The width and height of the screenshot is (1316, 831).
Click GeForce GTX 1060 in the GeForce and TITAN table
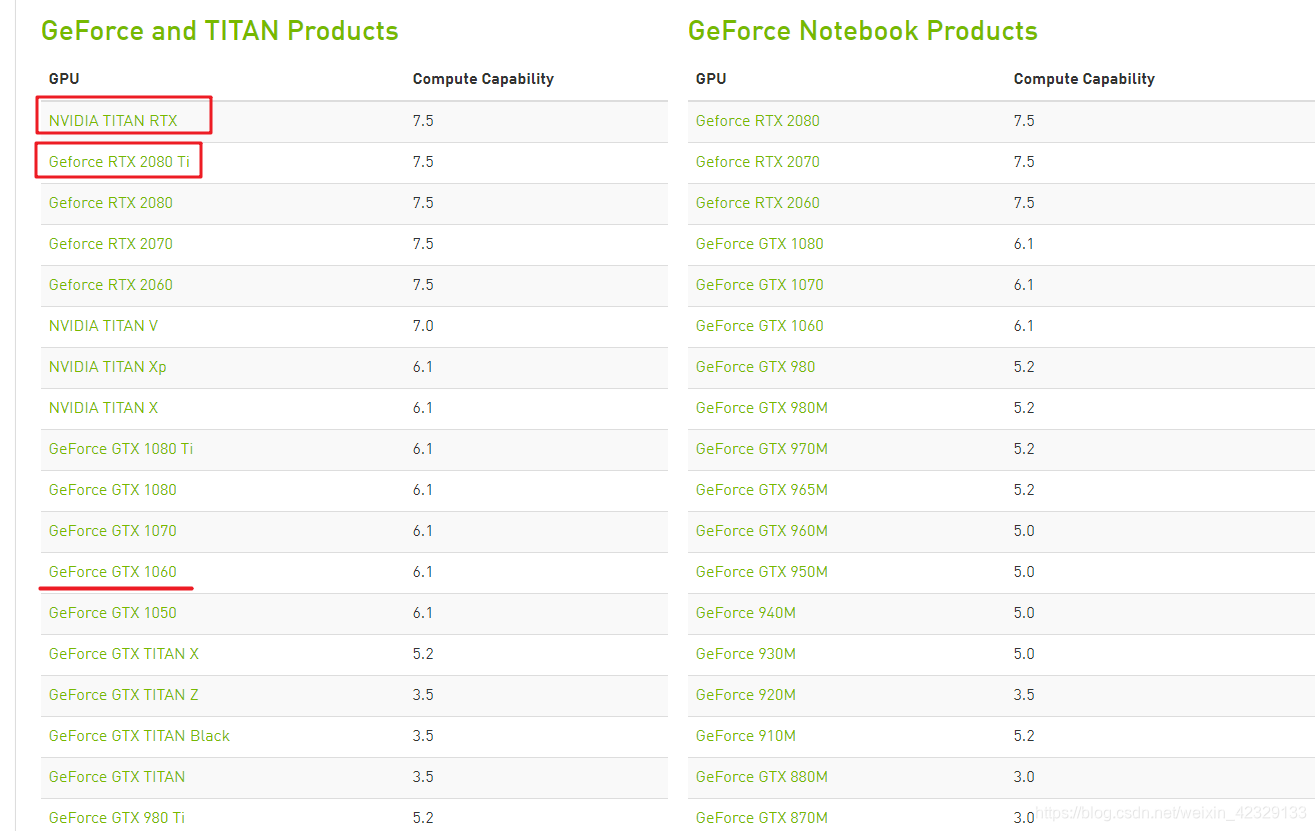tap(113, 572)
